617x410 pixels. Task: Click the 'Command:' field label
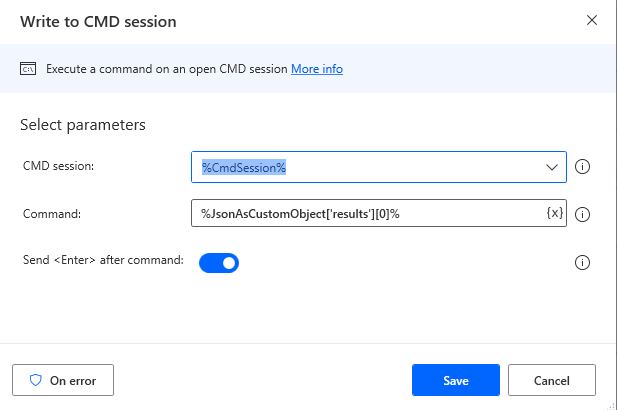pyautogui.click(x=54, y=212)
